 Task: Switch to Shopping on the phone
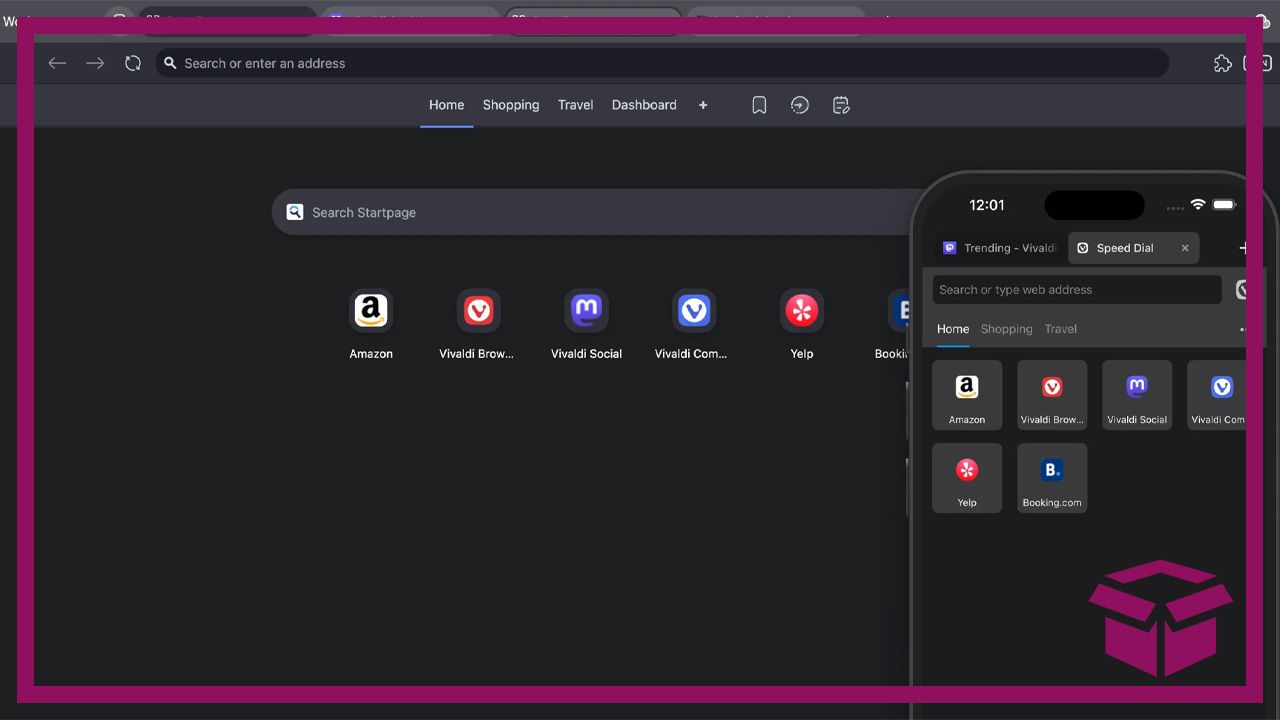click(1006, 329)
